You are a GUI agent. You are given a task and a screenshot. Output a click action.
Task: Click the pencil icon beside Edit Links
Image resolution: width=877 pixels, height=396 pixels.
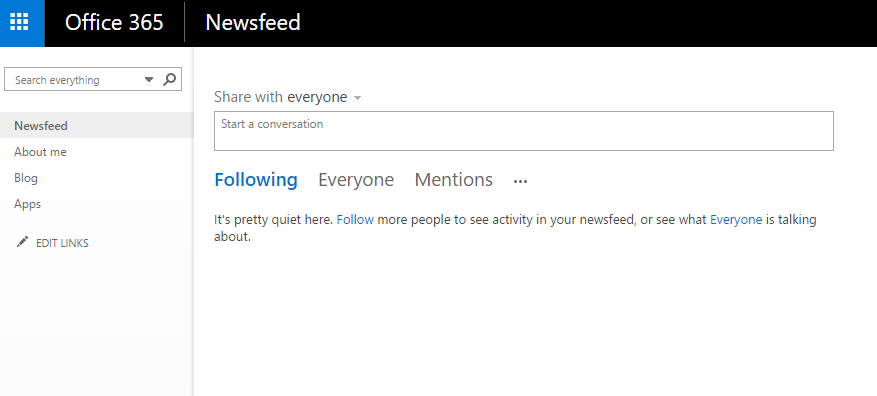point(22,242)
